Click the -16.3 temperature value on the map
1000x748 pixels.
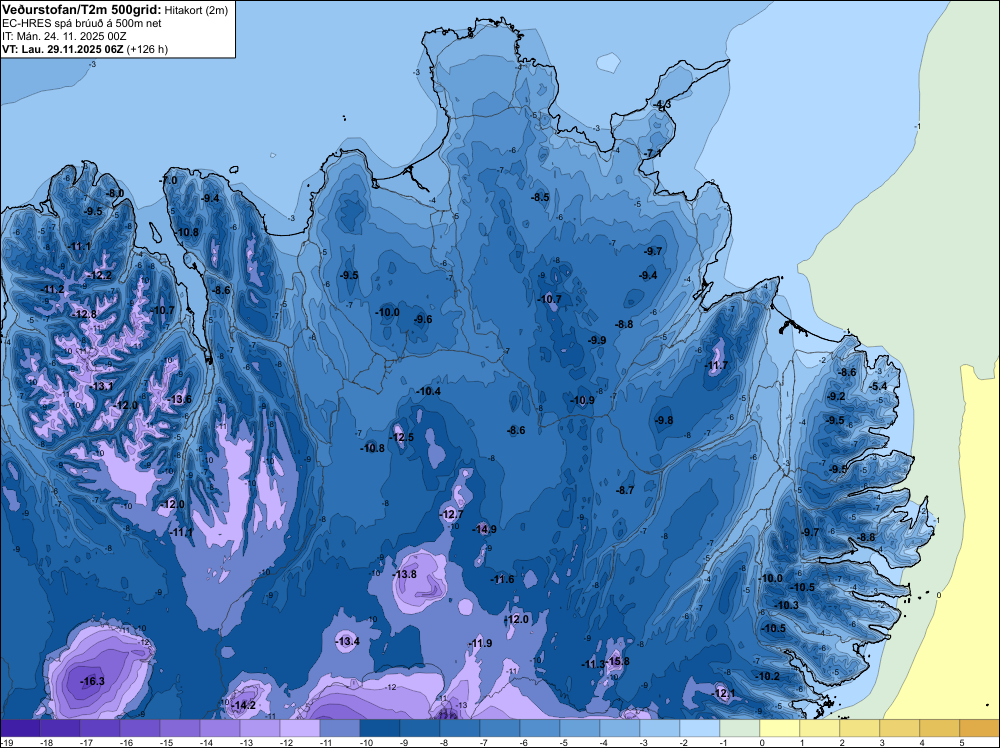92,681
